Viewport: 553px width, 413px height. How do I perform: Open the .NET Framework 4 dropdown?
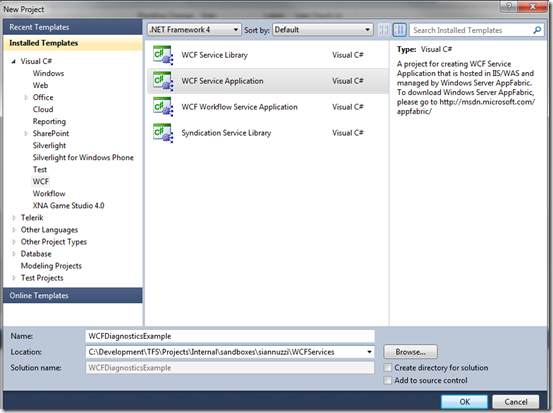tap(194, 30)
